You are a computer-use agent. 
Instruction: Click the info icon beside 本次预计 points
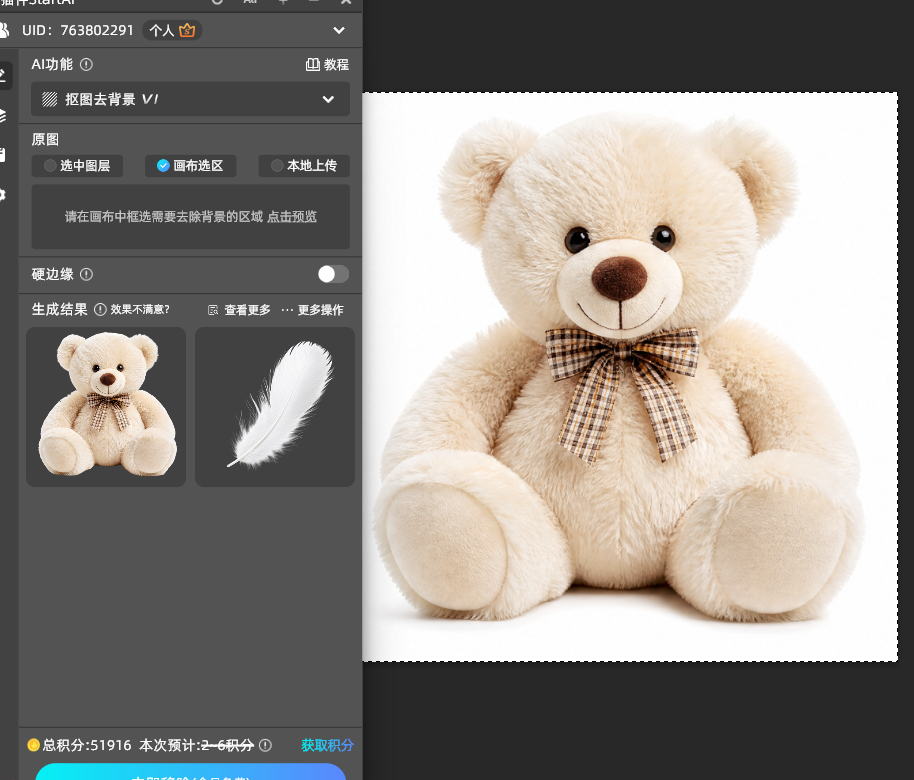point(265,745)
